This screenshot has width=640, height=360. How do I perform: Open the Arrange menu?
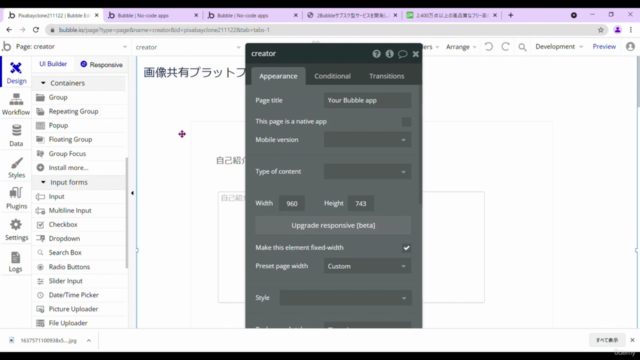(x=461, y=47)
